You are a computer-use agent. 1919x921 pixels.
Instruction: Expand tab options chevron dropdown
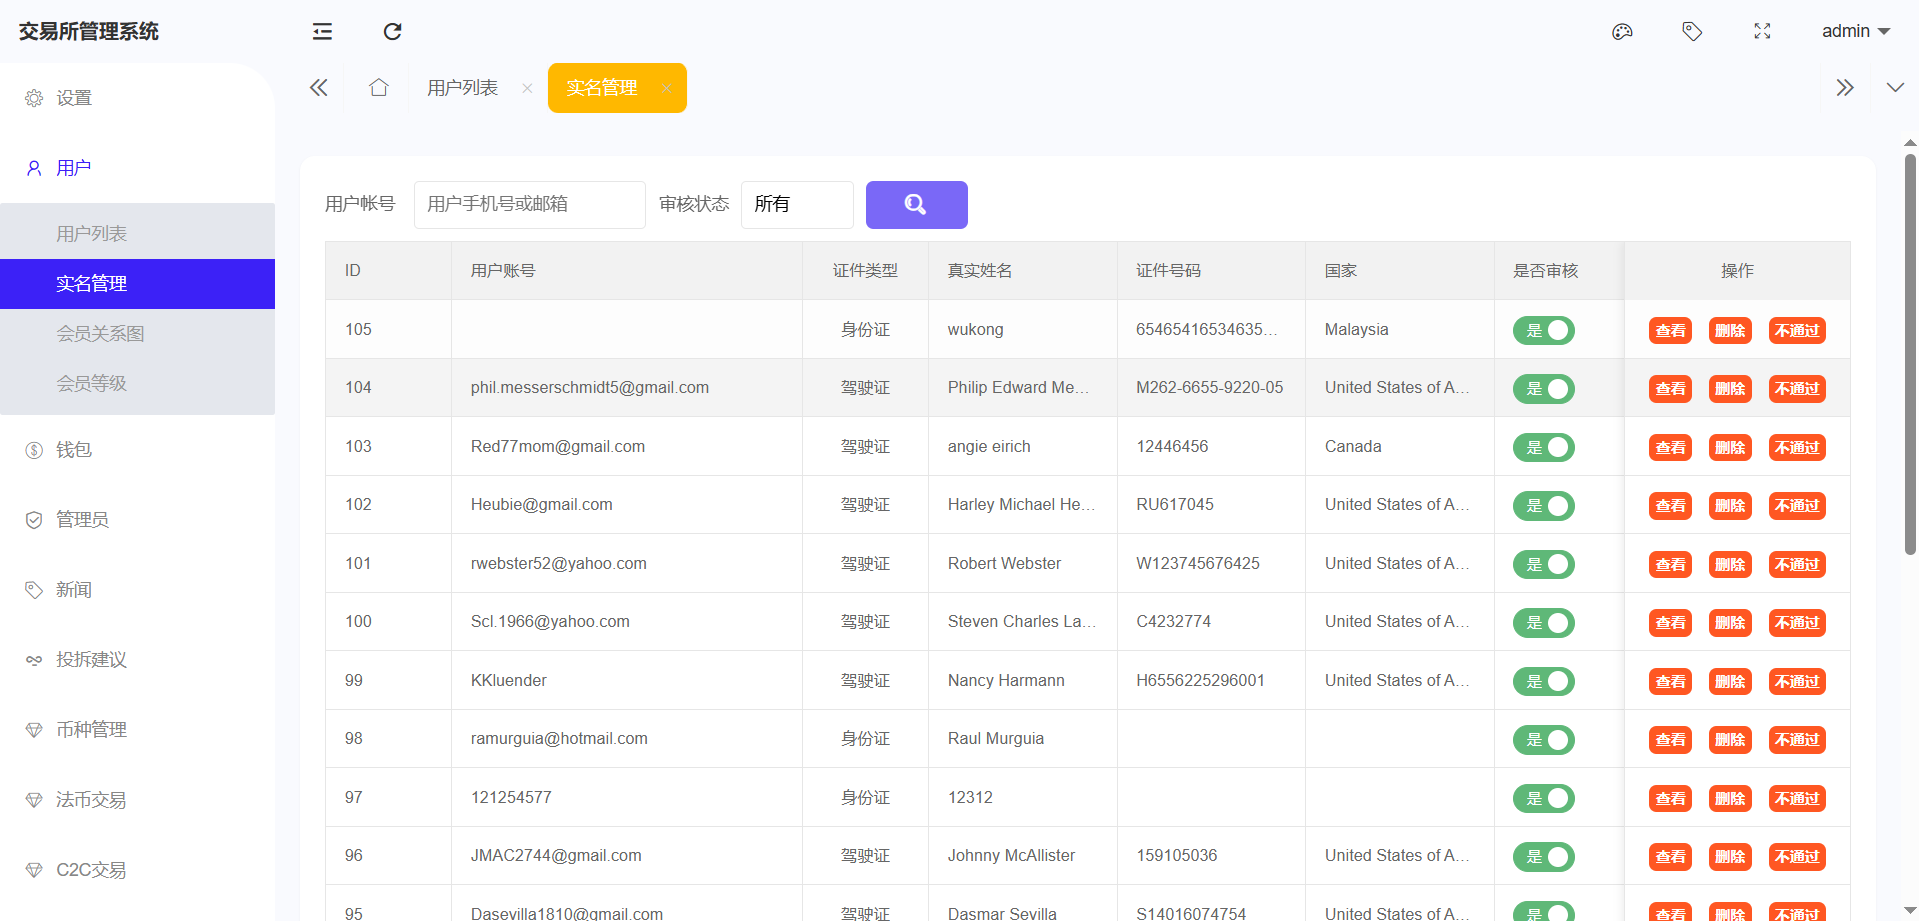point(1894,88)
